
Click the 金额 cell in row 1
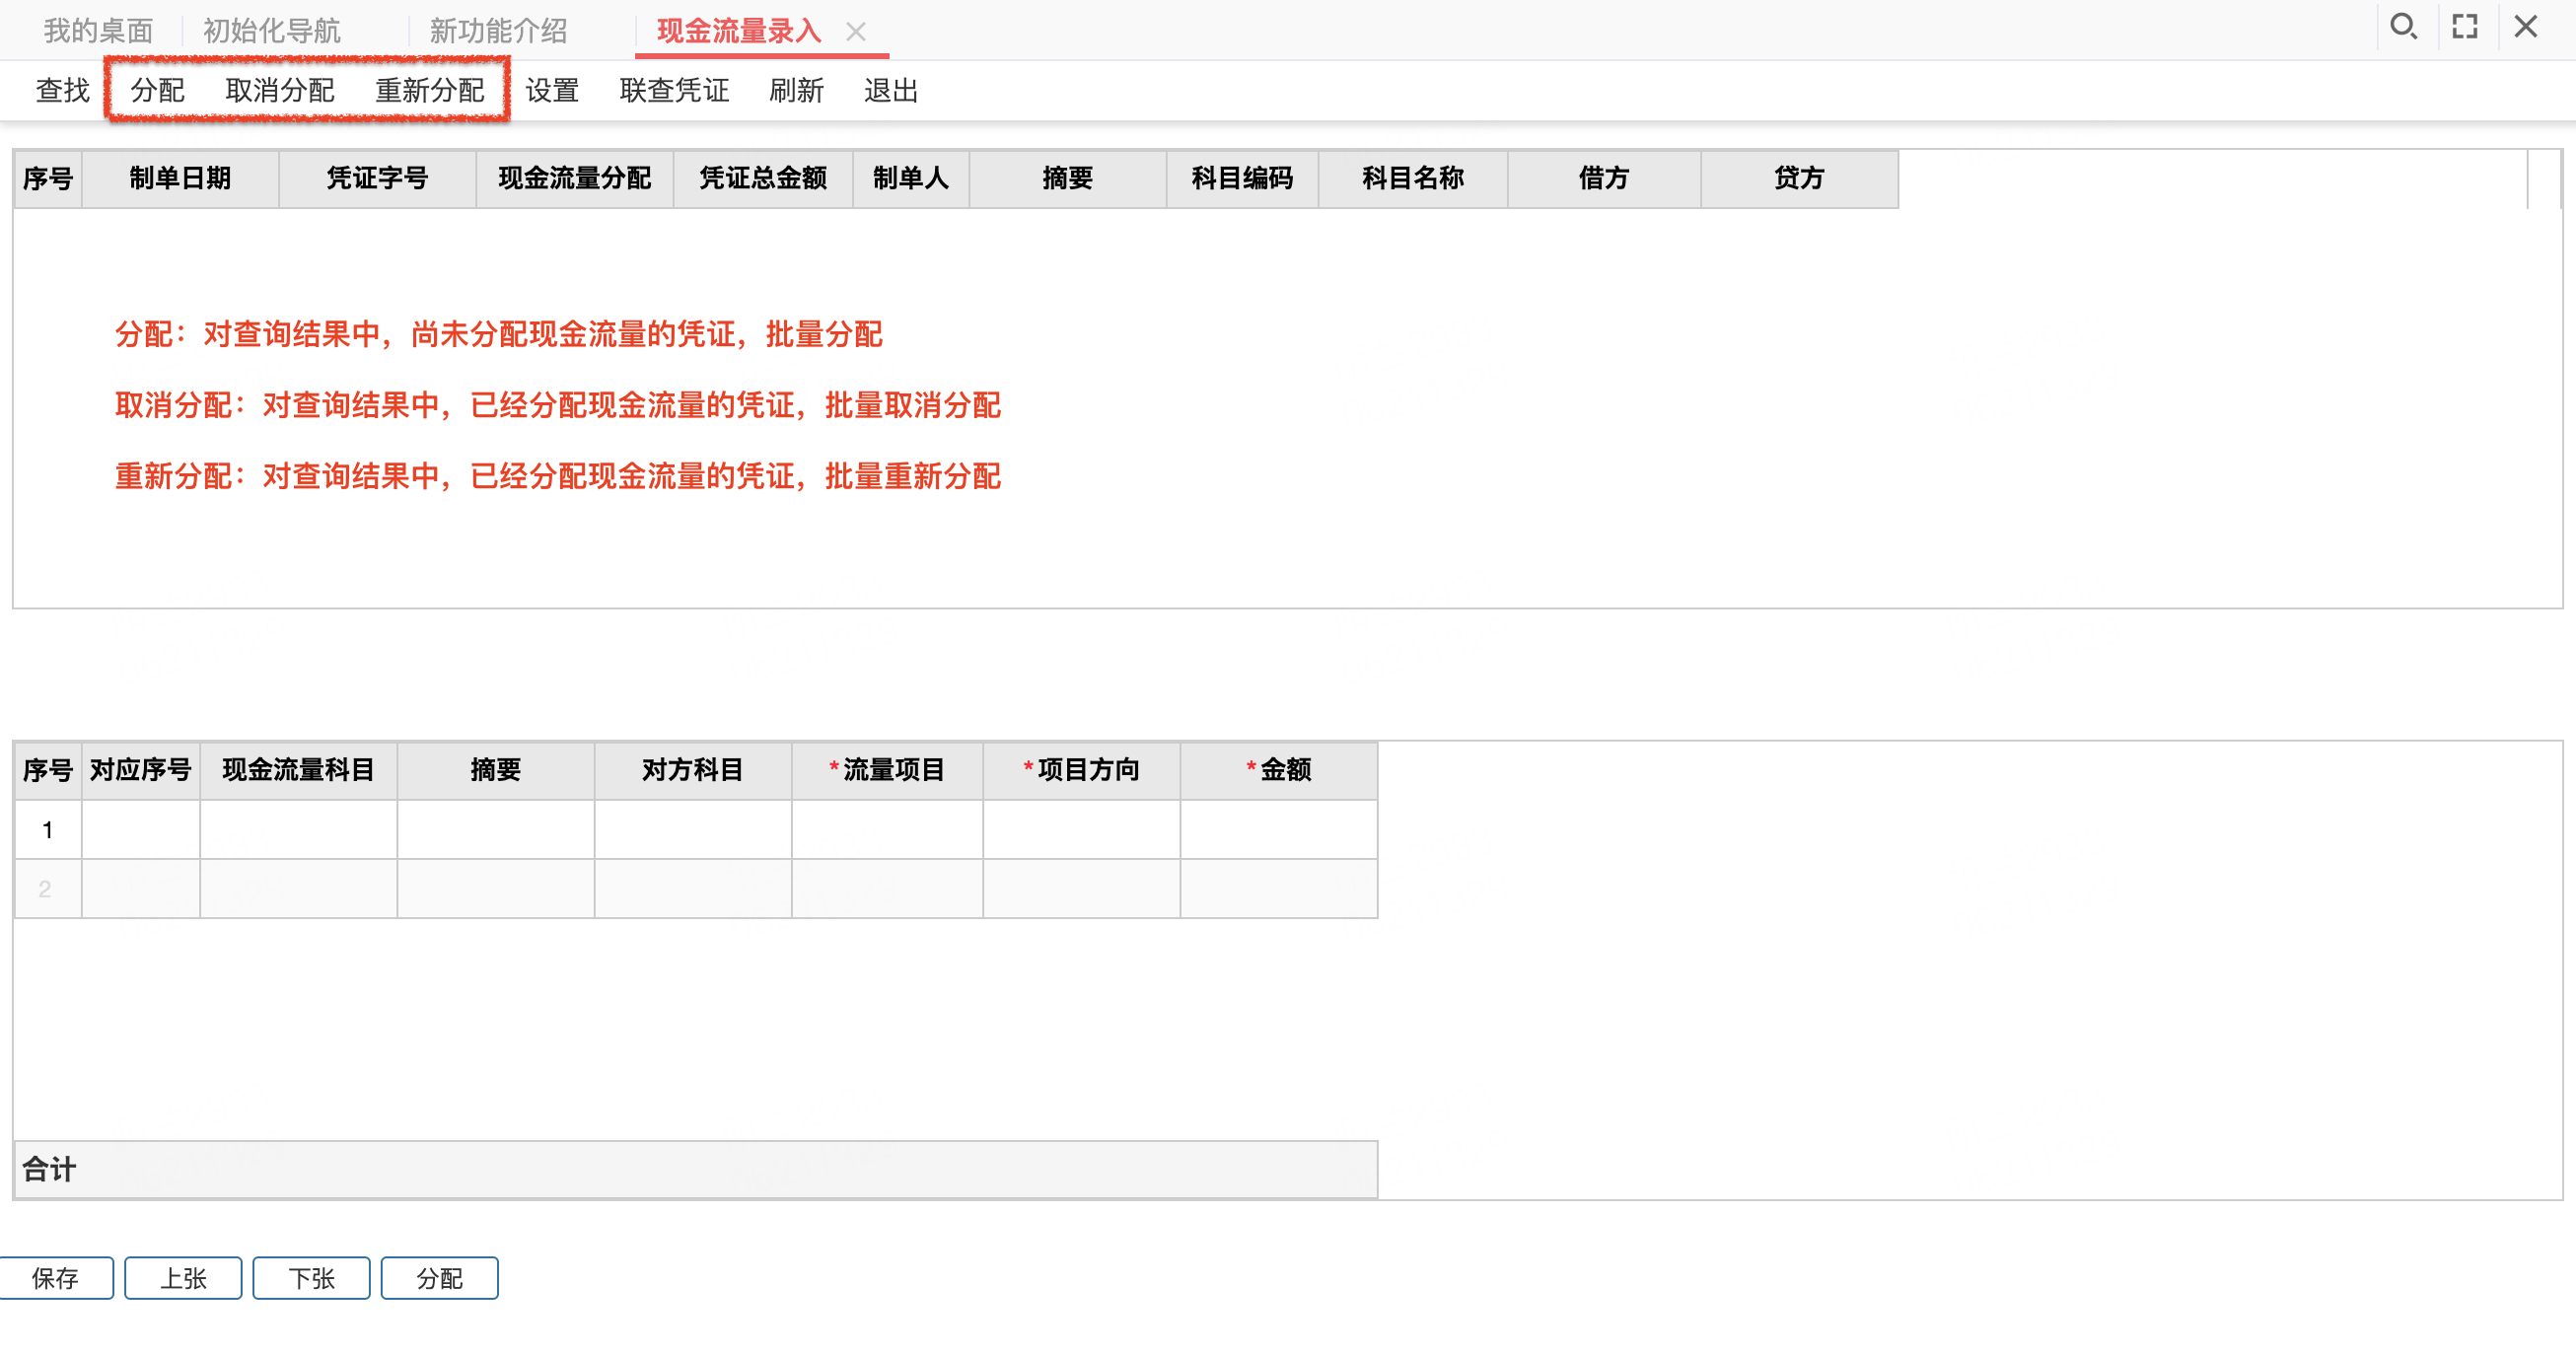coord(1278,830)
